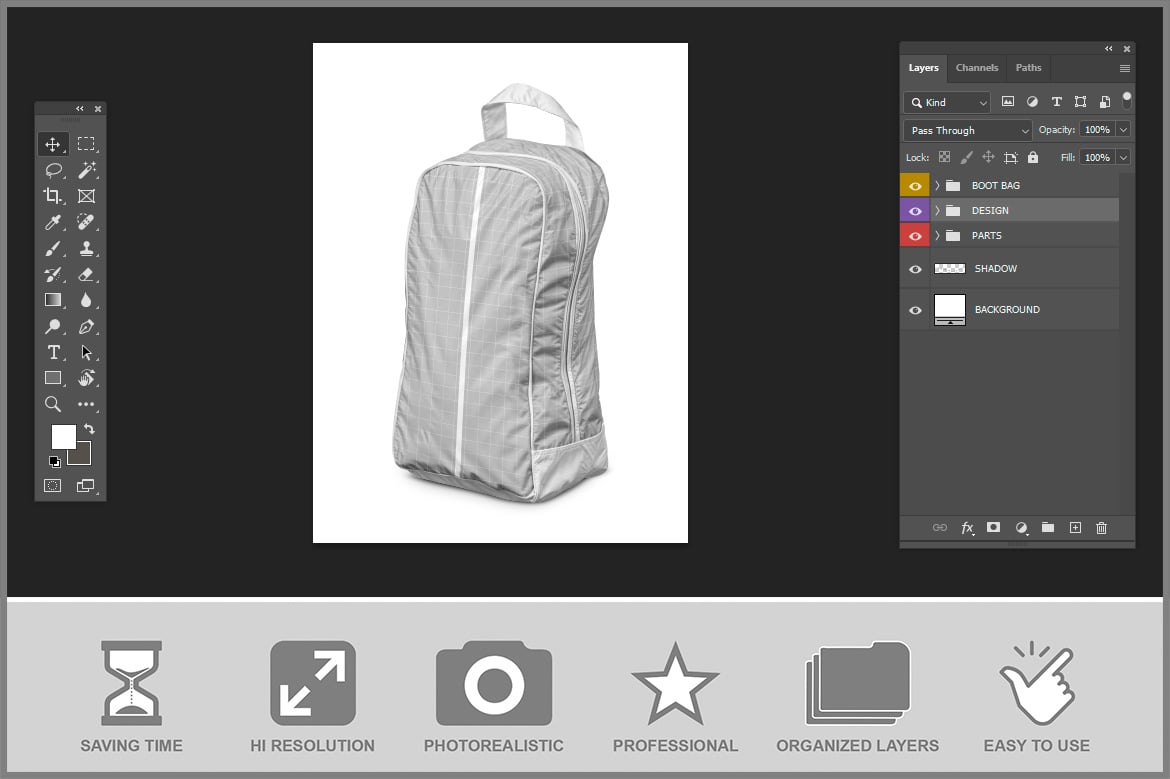Expand the DESIGN group
Image resolution: width=1170 pixels, height=779 pixels.
click(937, 210)
